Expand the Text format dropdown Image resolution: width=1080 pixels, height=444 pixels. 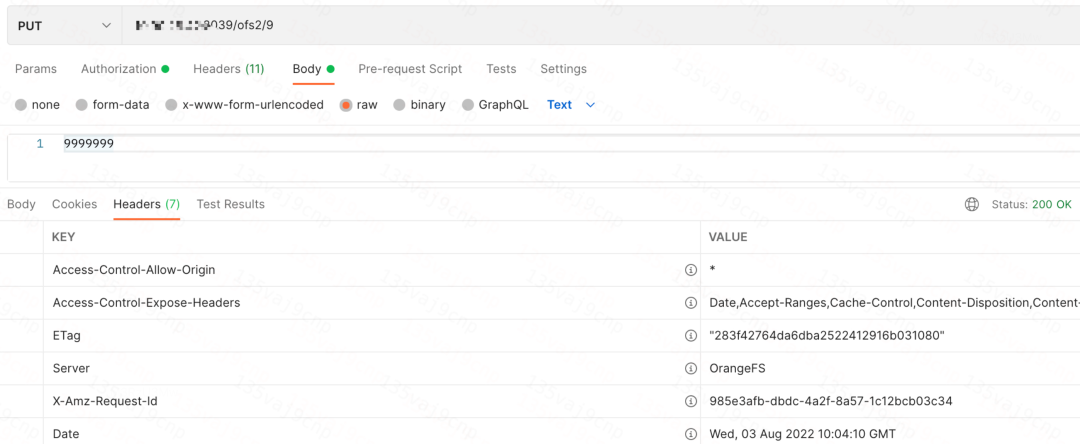tap(571, 105)
